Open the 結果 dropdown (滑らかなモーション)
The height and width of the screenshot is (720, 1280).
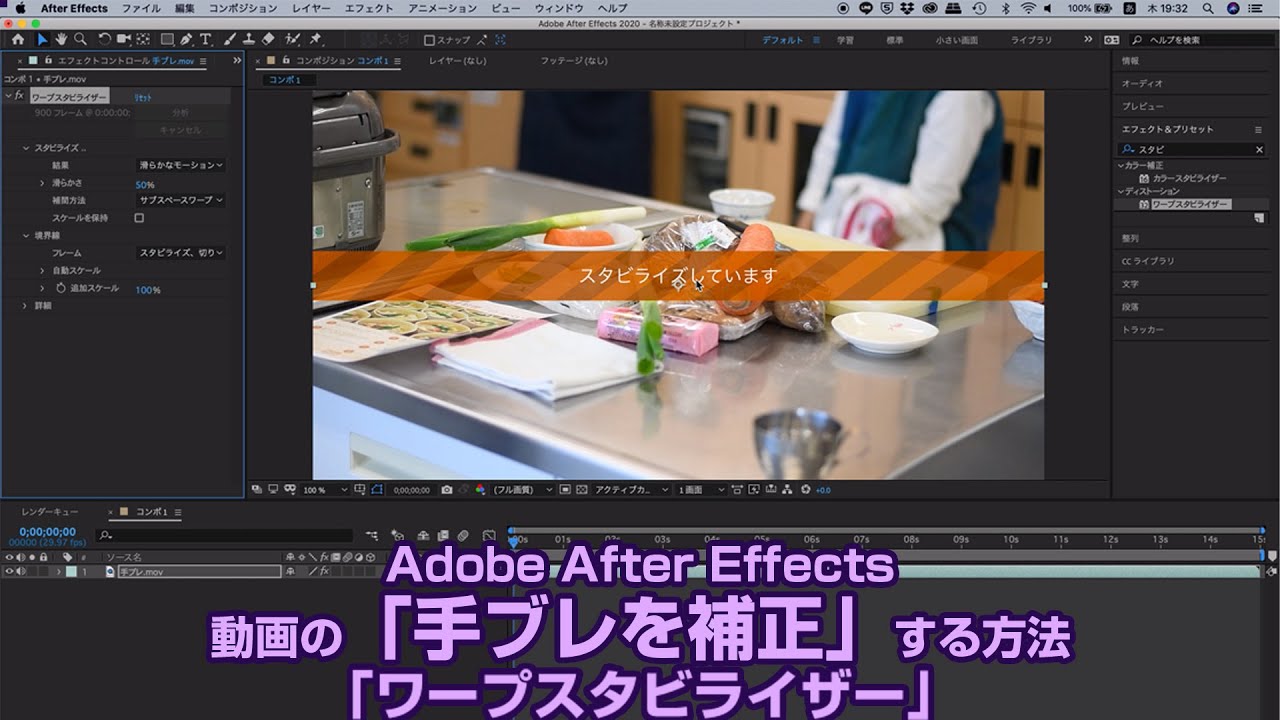[180, 165]
